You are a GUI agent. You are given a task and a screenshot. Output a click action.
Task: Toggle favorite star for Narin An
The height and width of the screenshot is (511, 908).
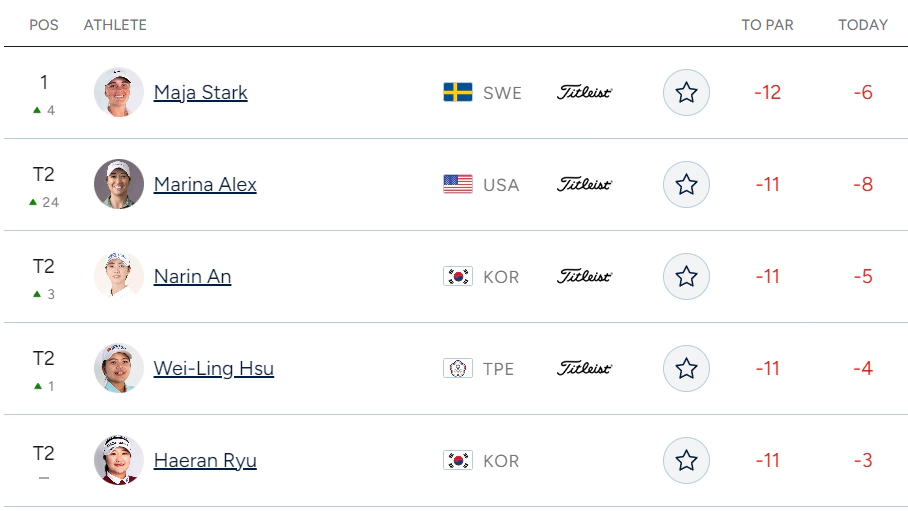pyautogui.click(x=686, y=276)
